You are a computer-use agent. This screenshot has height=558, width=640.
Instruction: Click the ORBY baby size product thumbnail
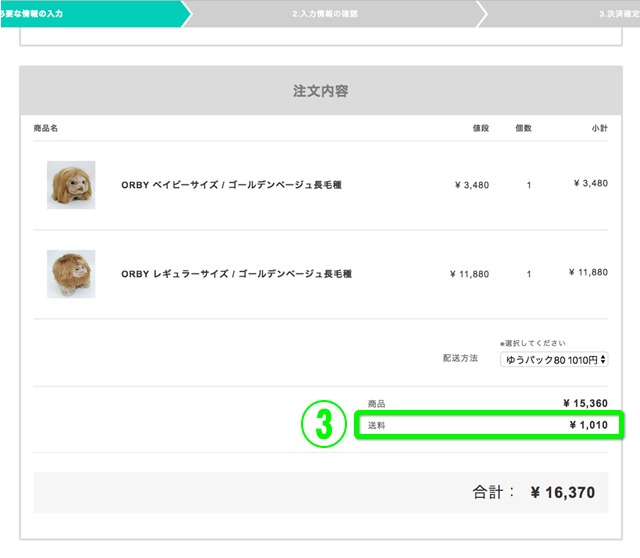71,185
